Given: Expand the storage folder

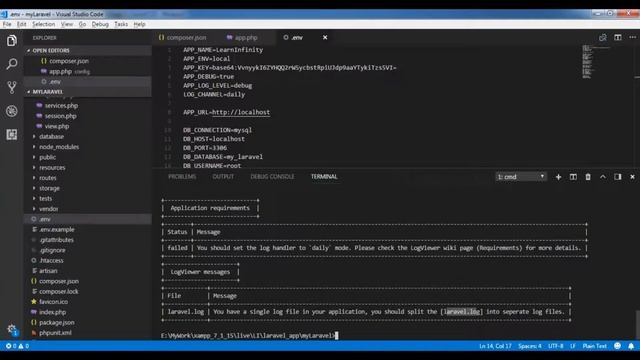Looking at the screenshot, I should pos(49,189).
